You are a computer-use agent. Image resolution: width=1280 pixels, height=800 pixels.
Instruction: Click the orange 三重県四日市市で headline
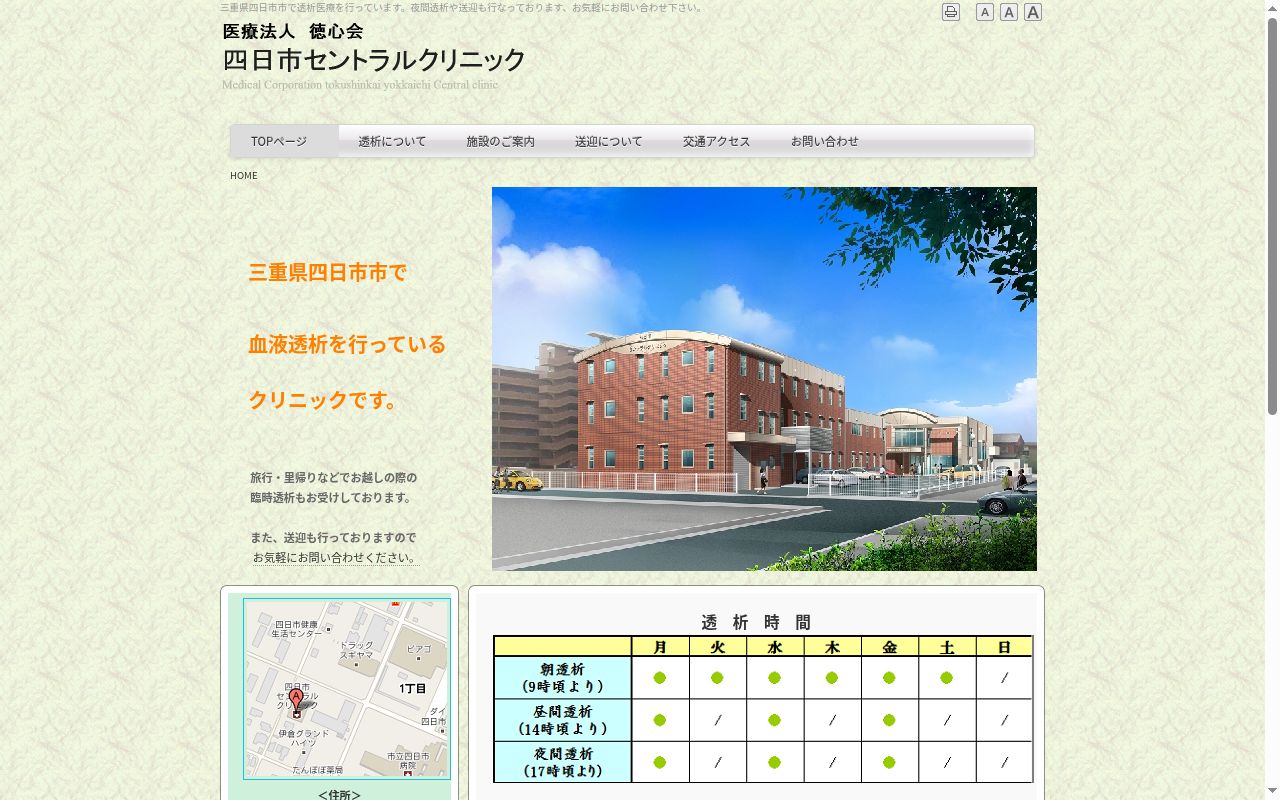point(328,272)
